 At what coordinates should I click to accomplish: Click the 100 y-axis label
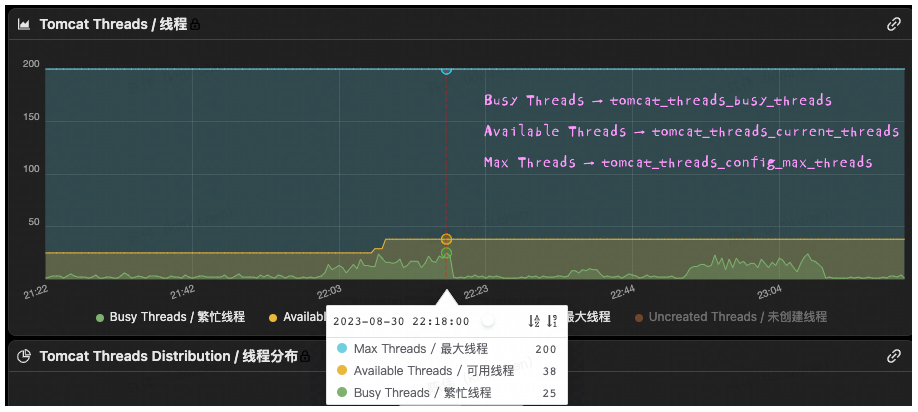pos(31,169)
